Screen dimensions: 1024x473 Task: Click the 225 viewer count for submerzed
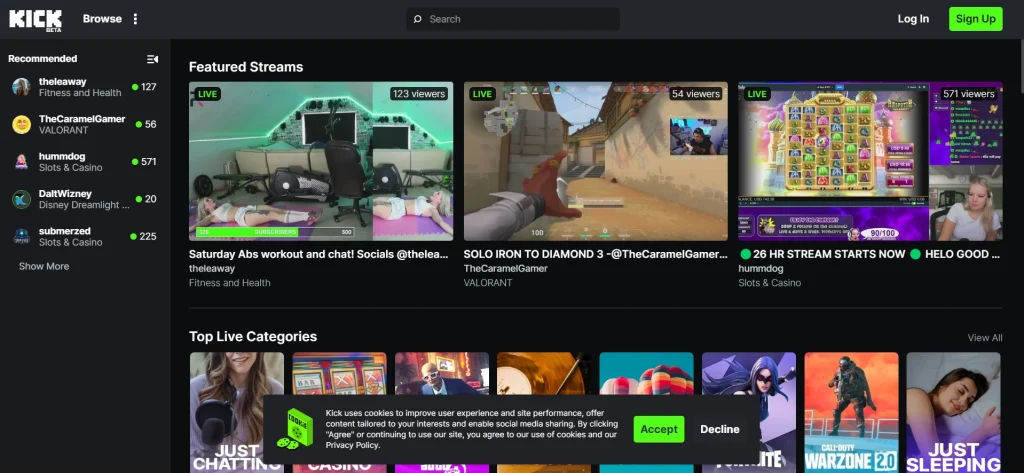tap(148, 236)
